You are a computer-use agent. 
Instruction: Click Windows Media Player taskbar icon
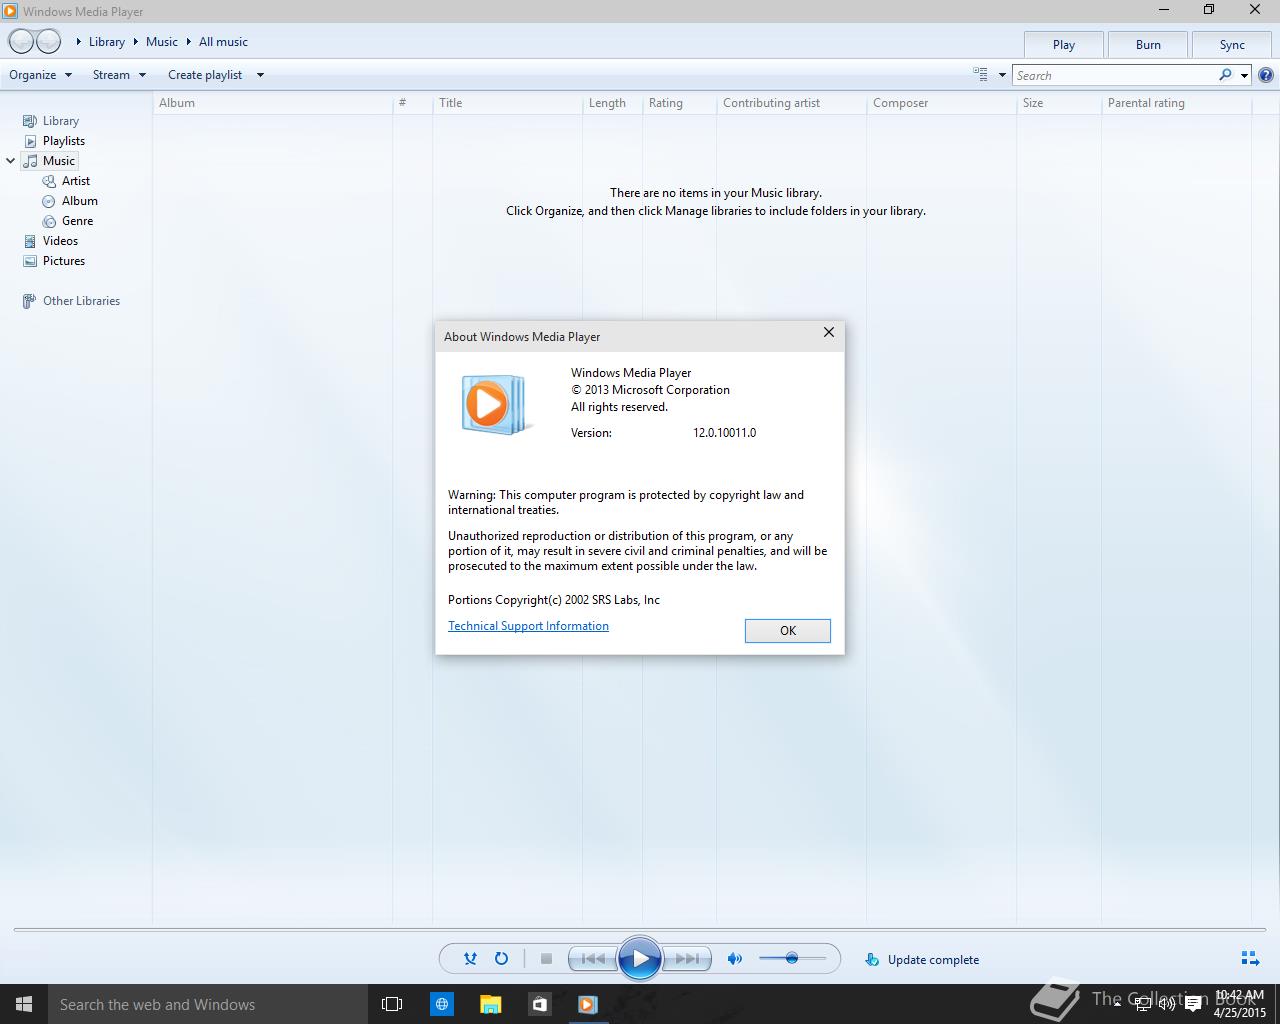tap(588, 1004)
